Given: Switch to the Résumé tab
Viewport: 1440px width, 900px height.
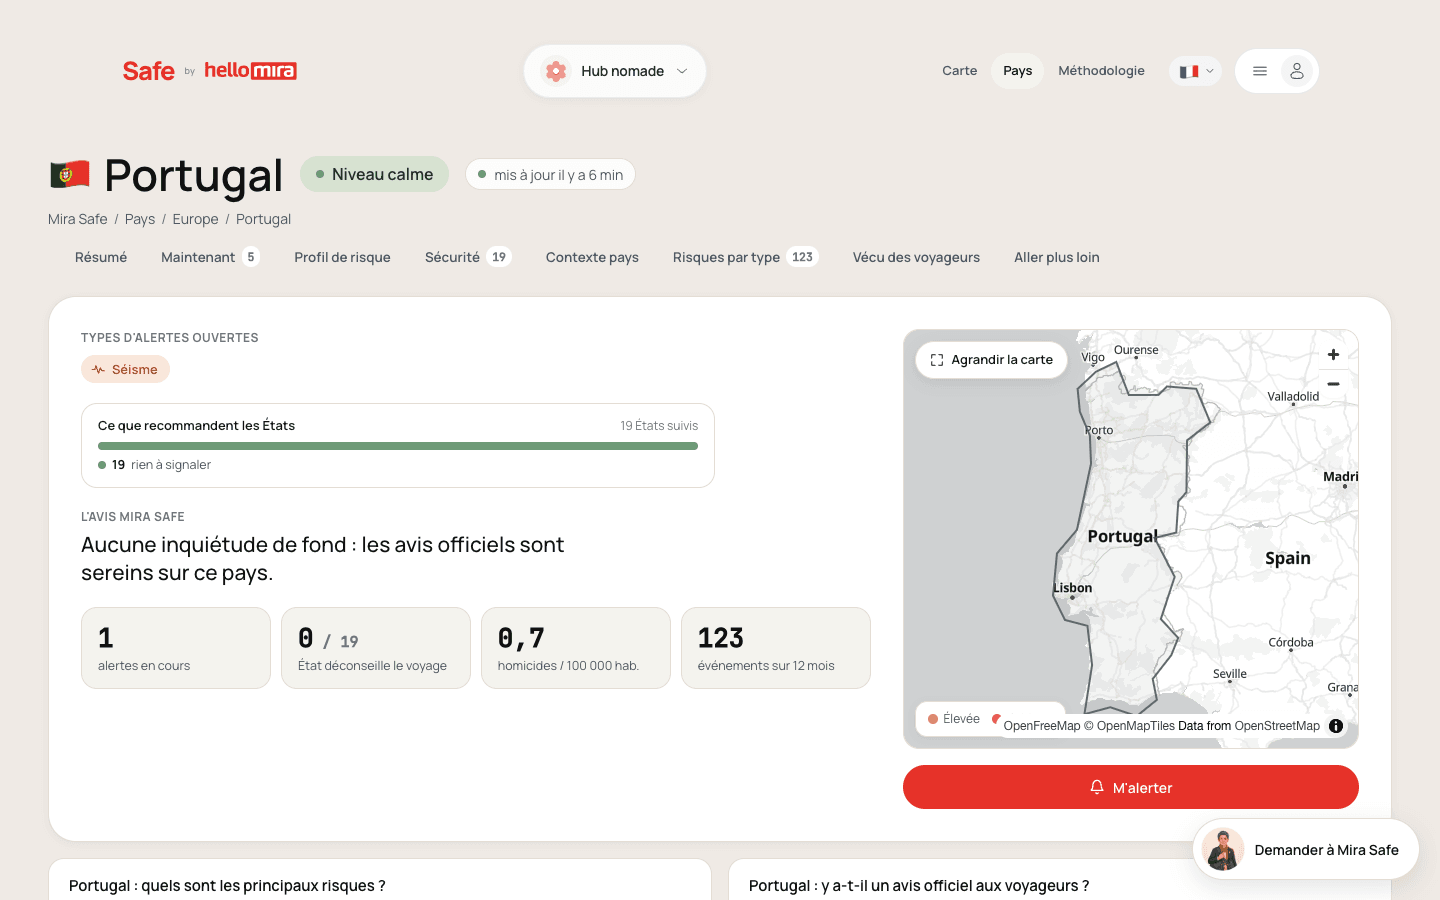Looking at the screenshot, I should [x=101, y=257].
